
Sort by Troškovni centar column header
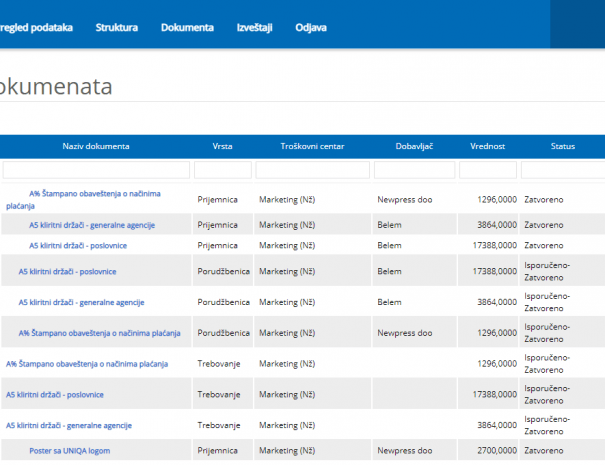click(x=312, y=146)
